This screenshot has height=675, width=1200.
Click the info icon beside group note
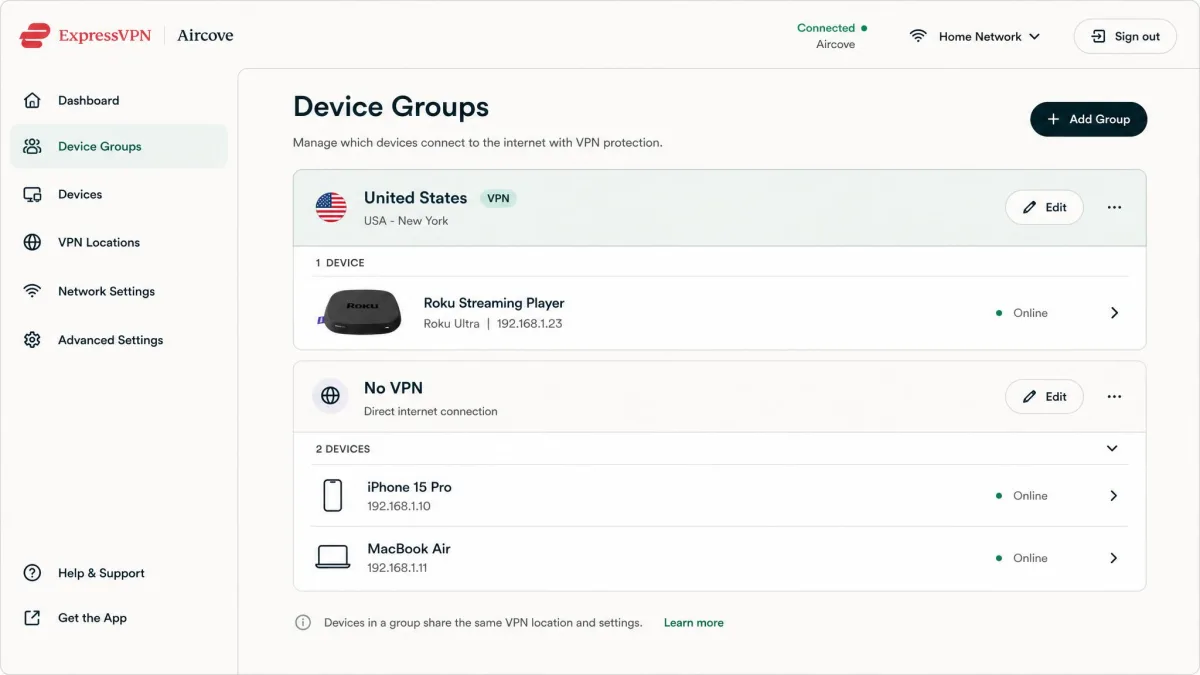tap(303, 622)
